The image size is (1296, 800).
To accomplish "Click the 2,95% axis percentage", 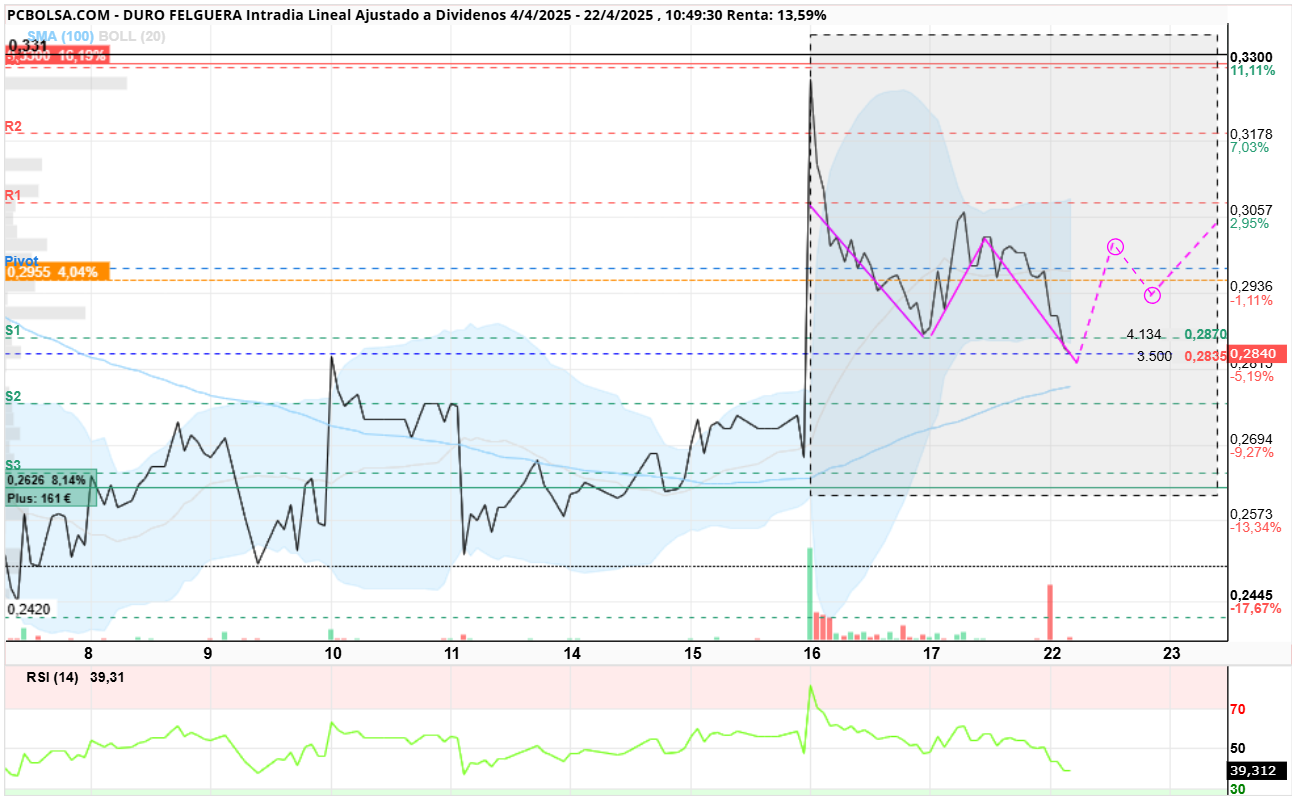I will click(1250, 223).
